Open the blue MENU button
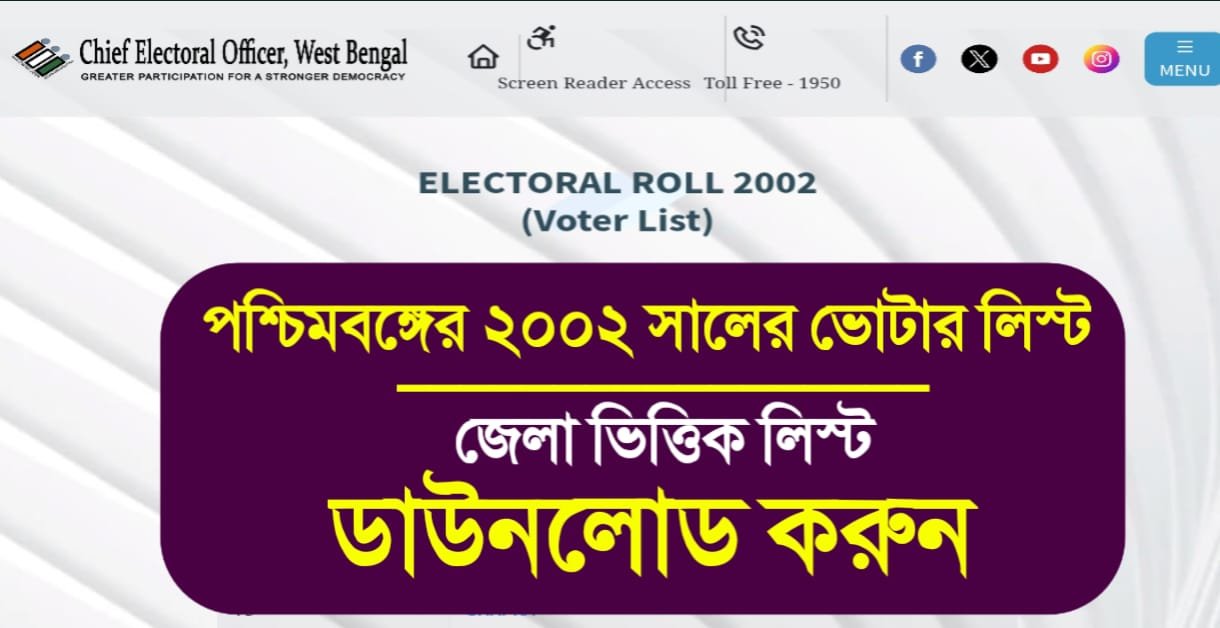The height and width of the screenshot is (628, 1220). point(1184,59)
